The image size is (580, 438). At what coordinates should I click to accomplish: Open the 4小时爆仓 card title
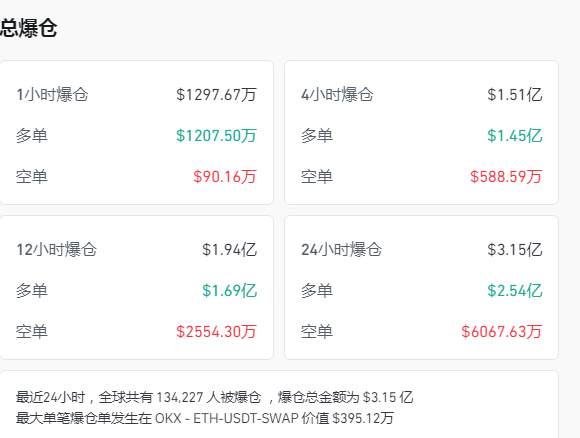tap(337, 95)
